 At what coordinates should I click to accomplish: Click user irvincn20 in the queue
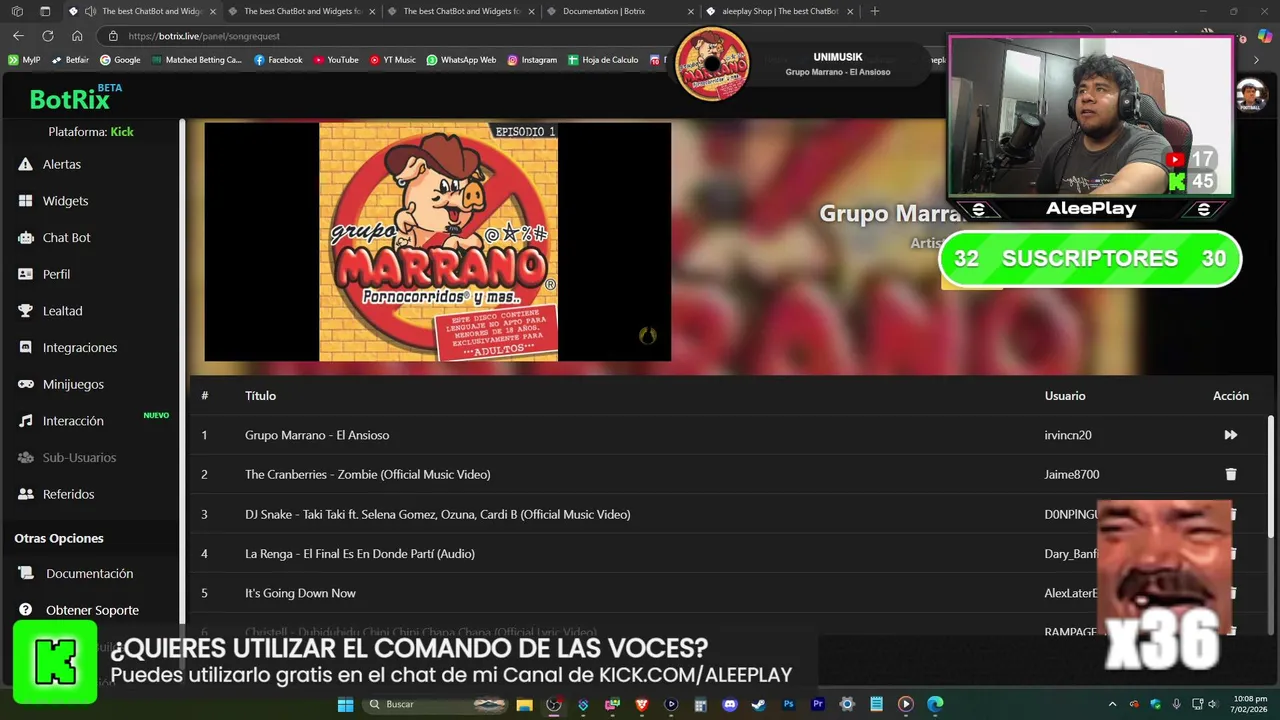(1067, 435)
